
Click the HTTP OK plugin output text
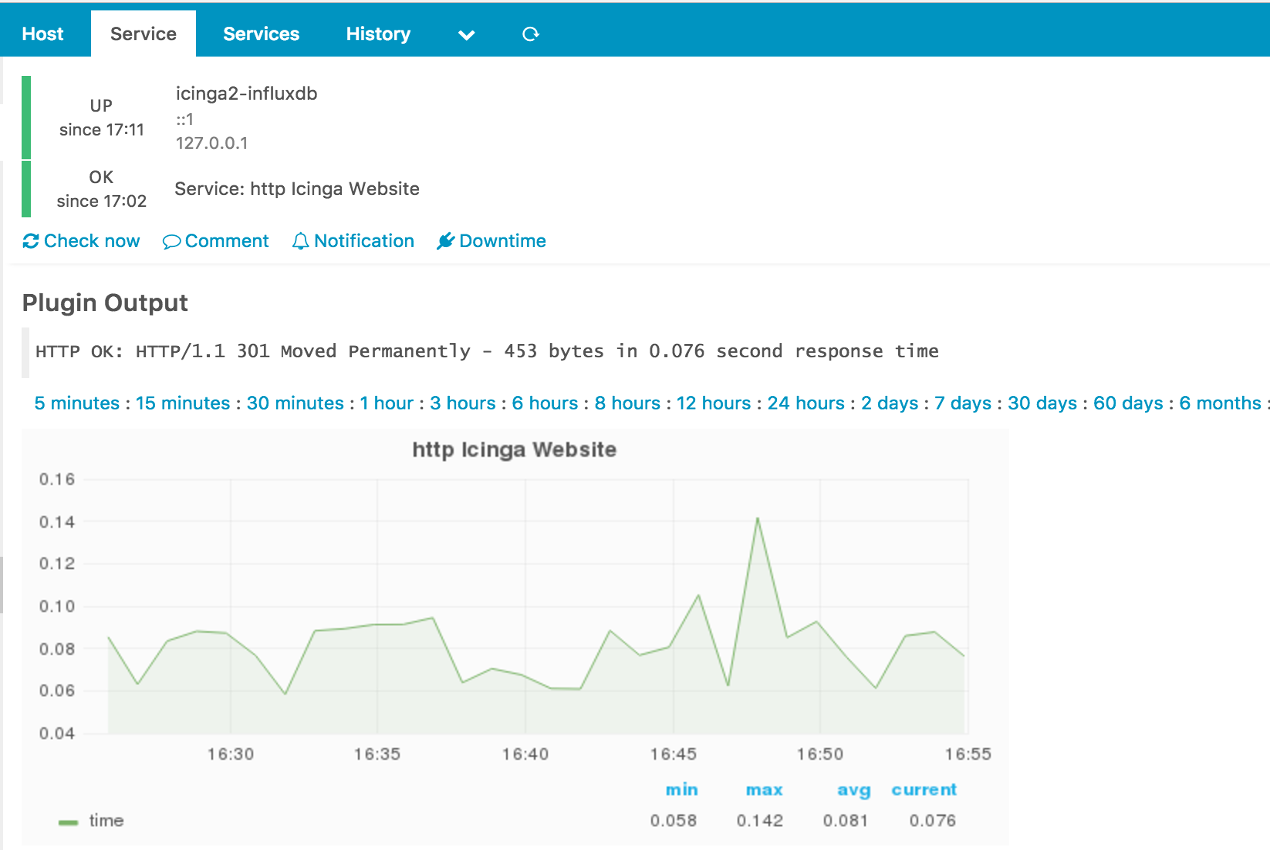click(487, 351)
